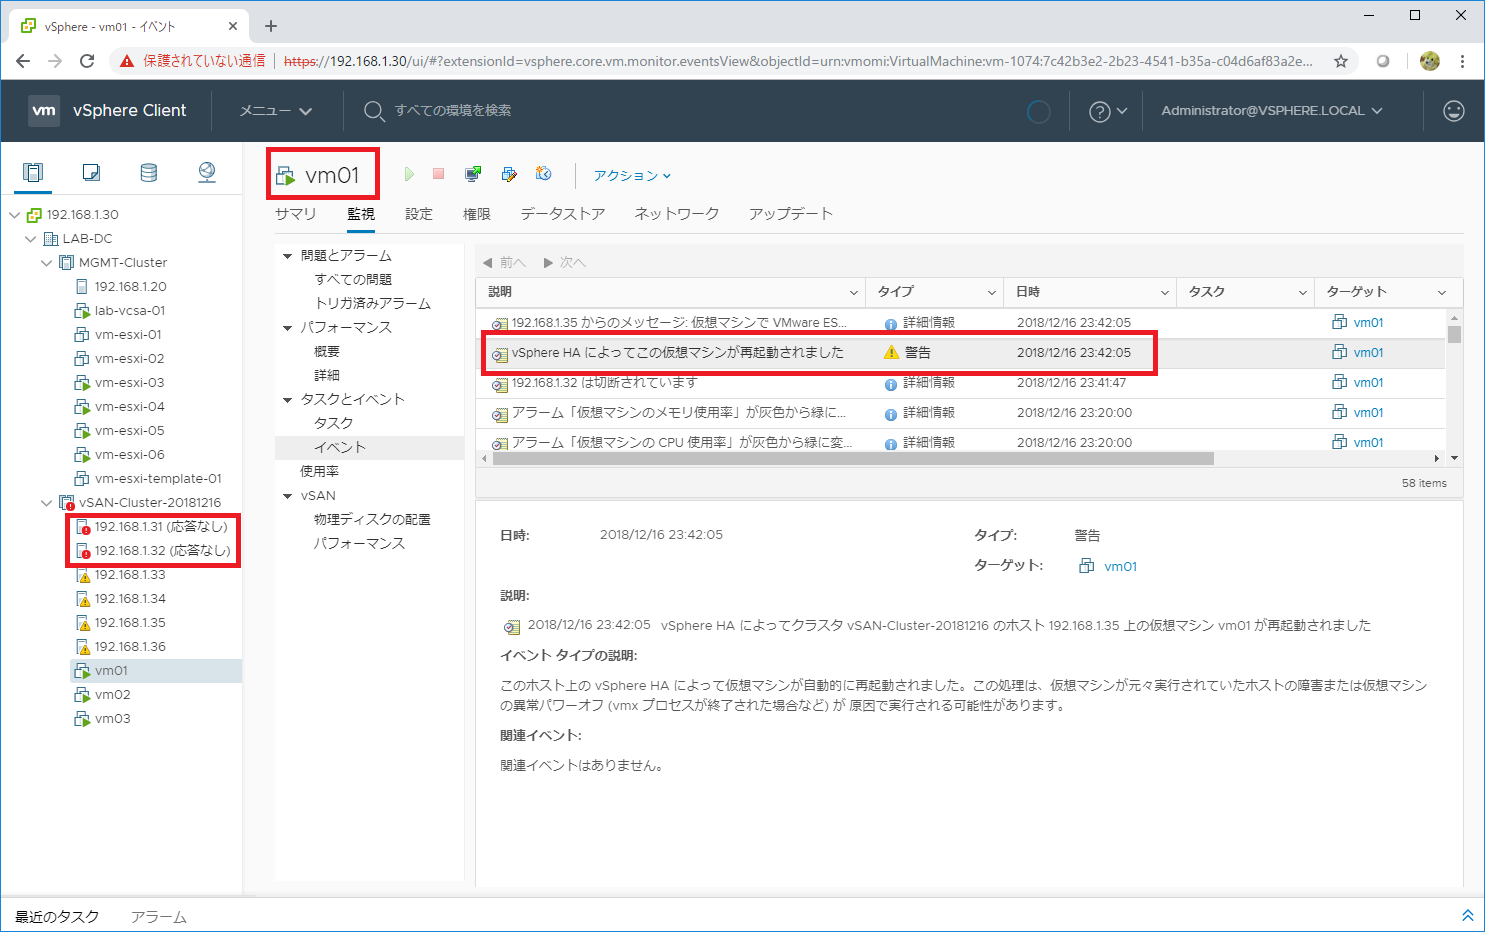Select 物理ディスクの配置 under vSAN
The height and width of the screenshot is (932, 1485).
372,520
